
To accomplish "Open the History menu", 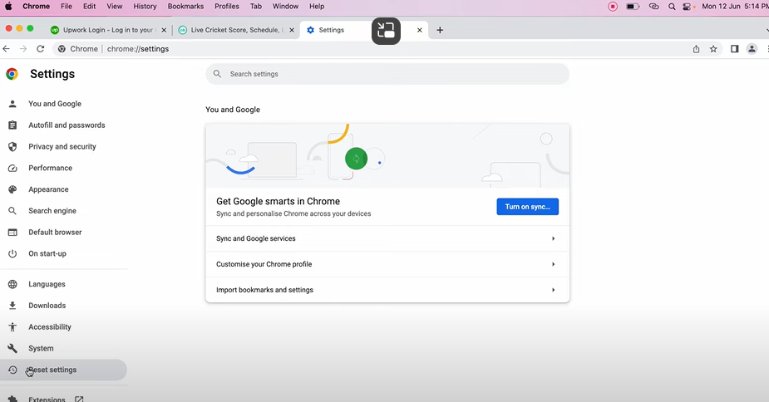I will point(145,6).
